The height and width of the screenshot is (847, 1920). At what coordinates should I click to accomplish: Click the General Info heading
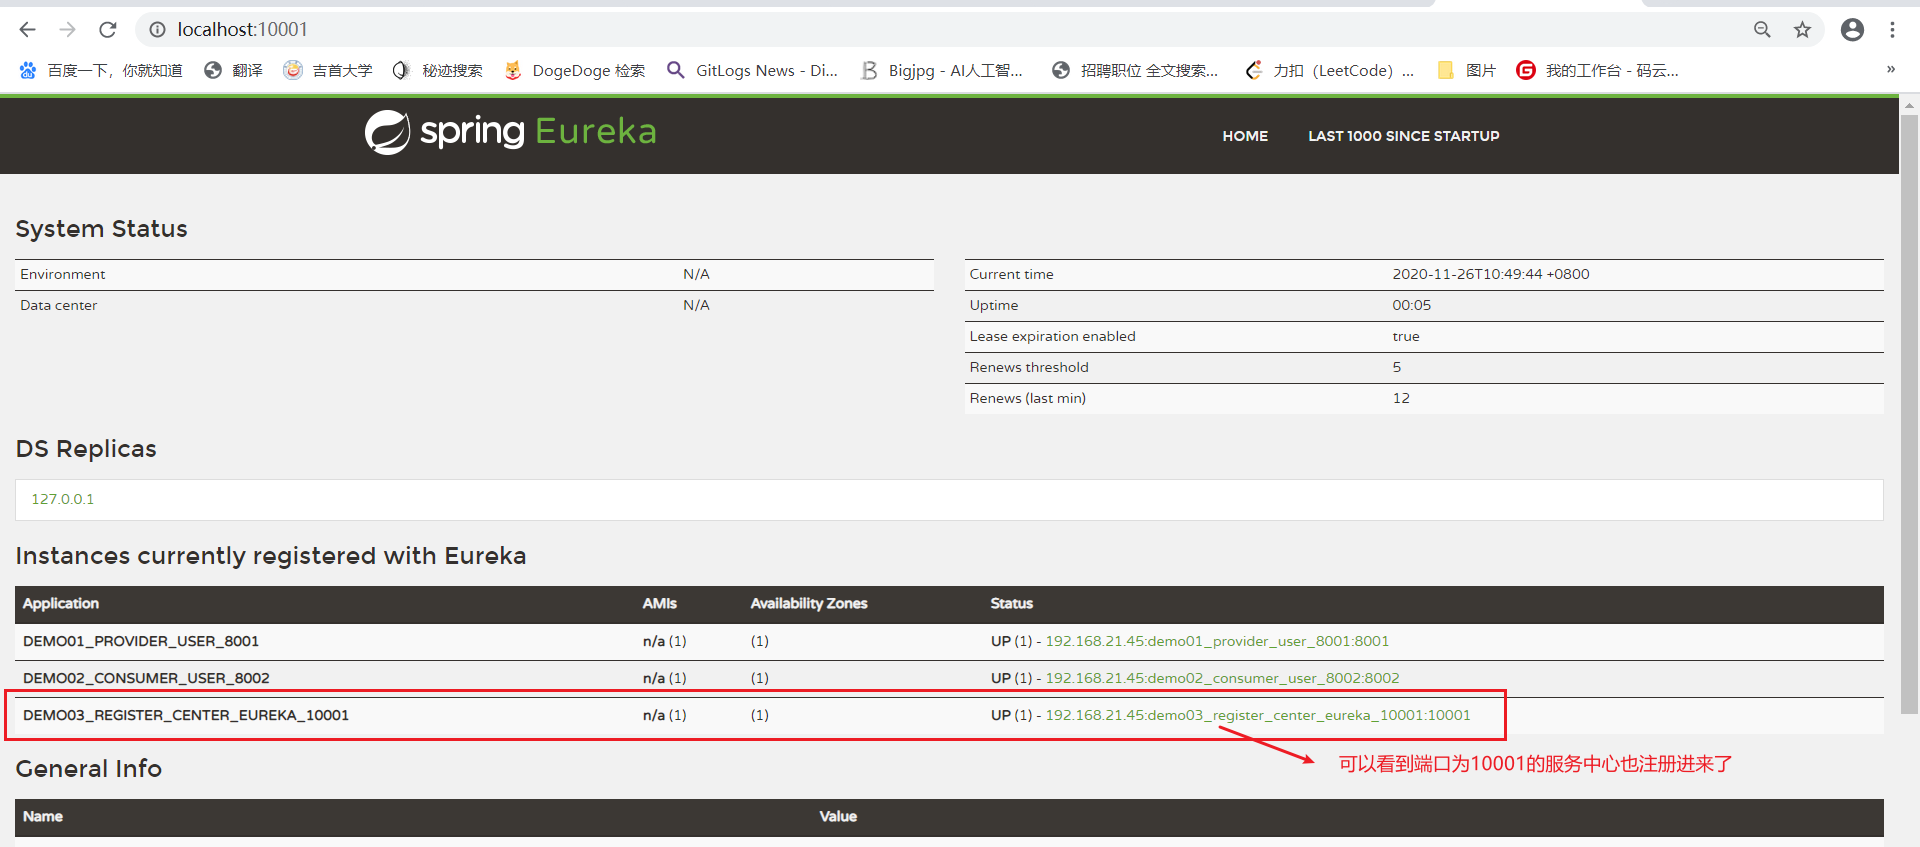coord(88,768)
